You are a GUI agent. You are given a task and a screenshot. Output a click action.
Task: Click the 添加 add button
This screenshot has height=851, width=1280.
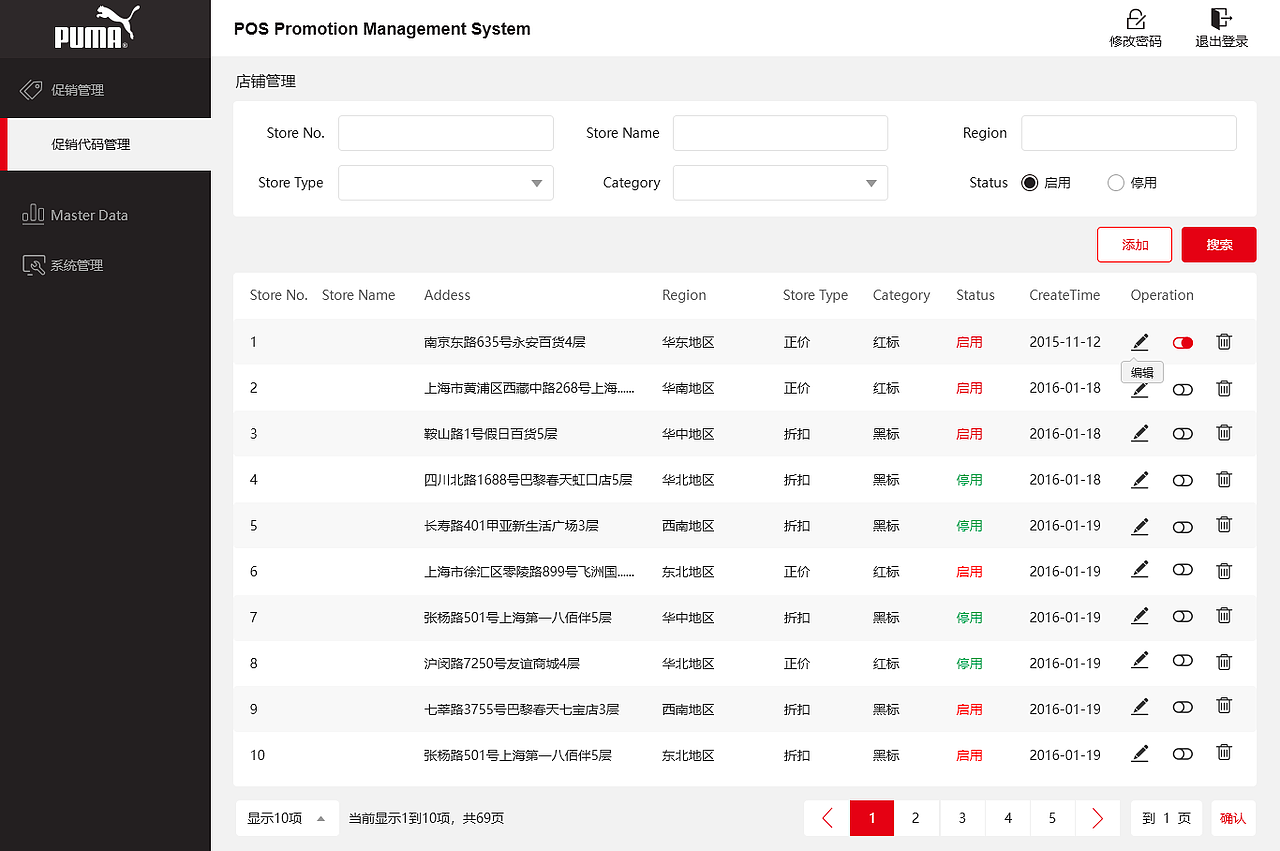(x=1134, y=245)
